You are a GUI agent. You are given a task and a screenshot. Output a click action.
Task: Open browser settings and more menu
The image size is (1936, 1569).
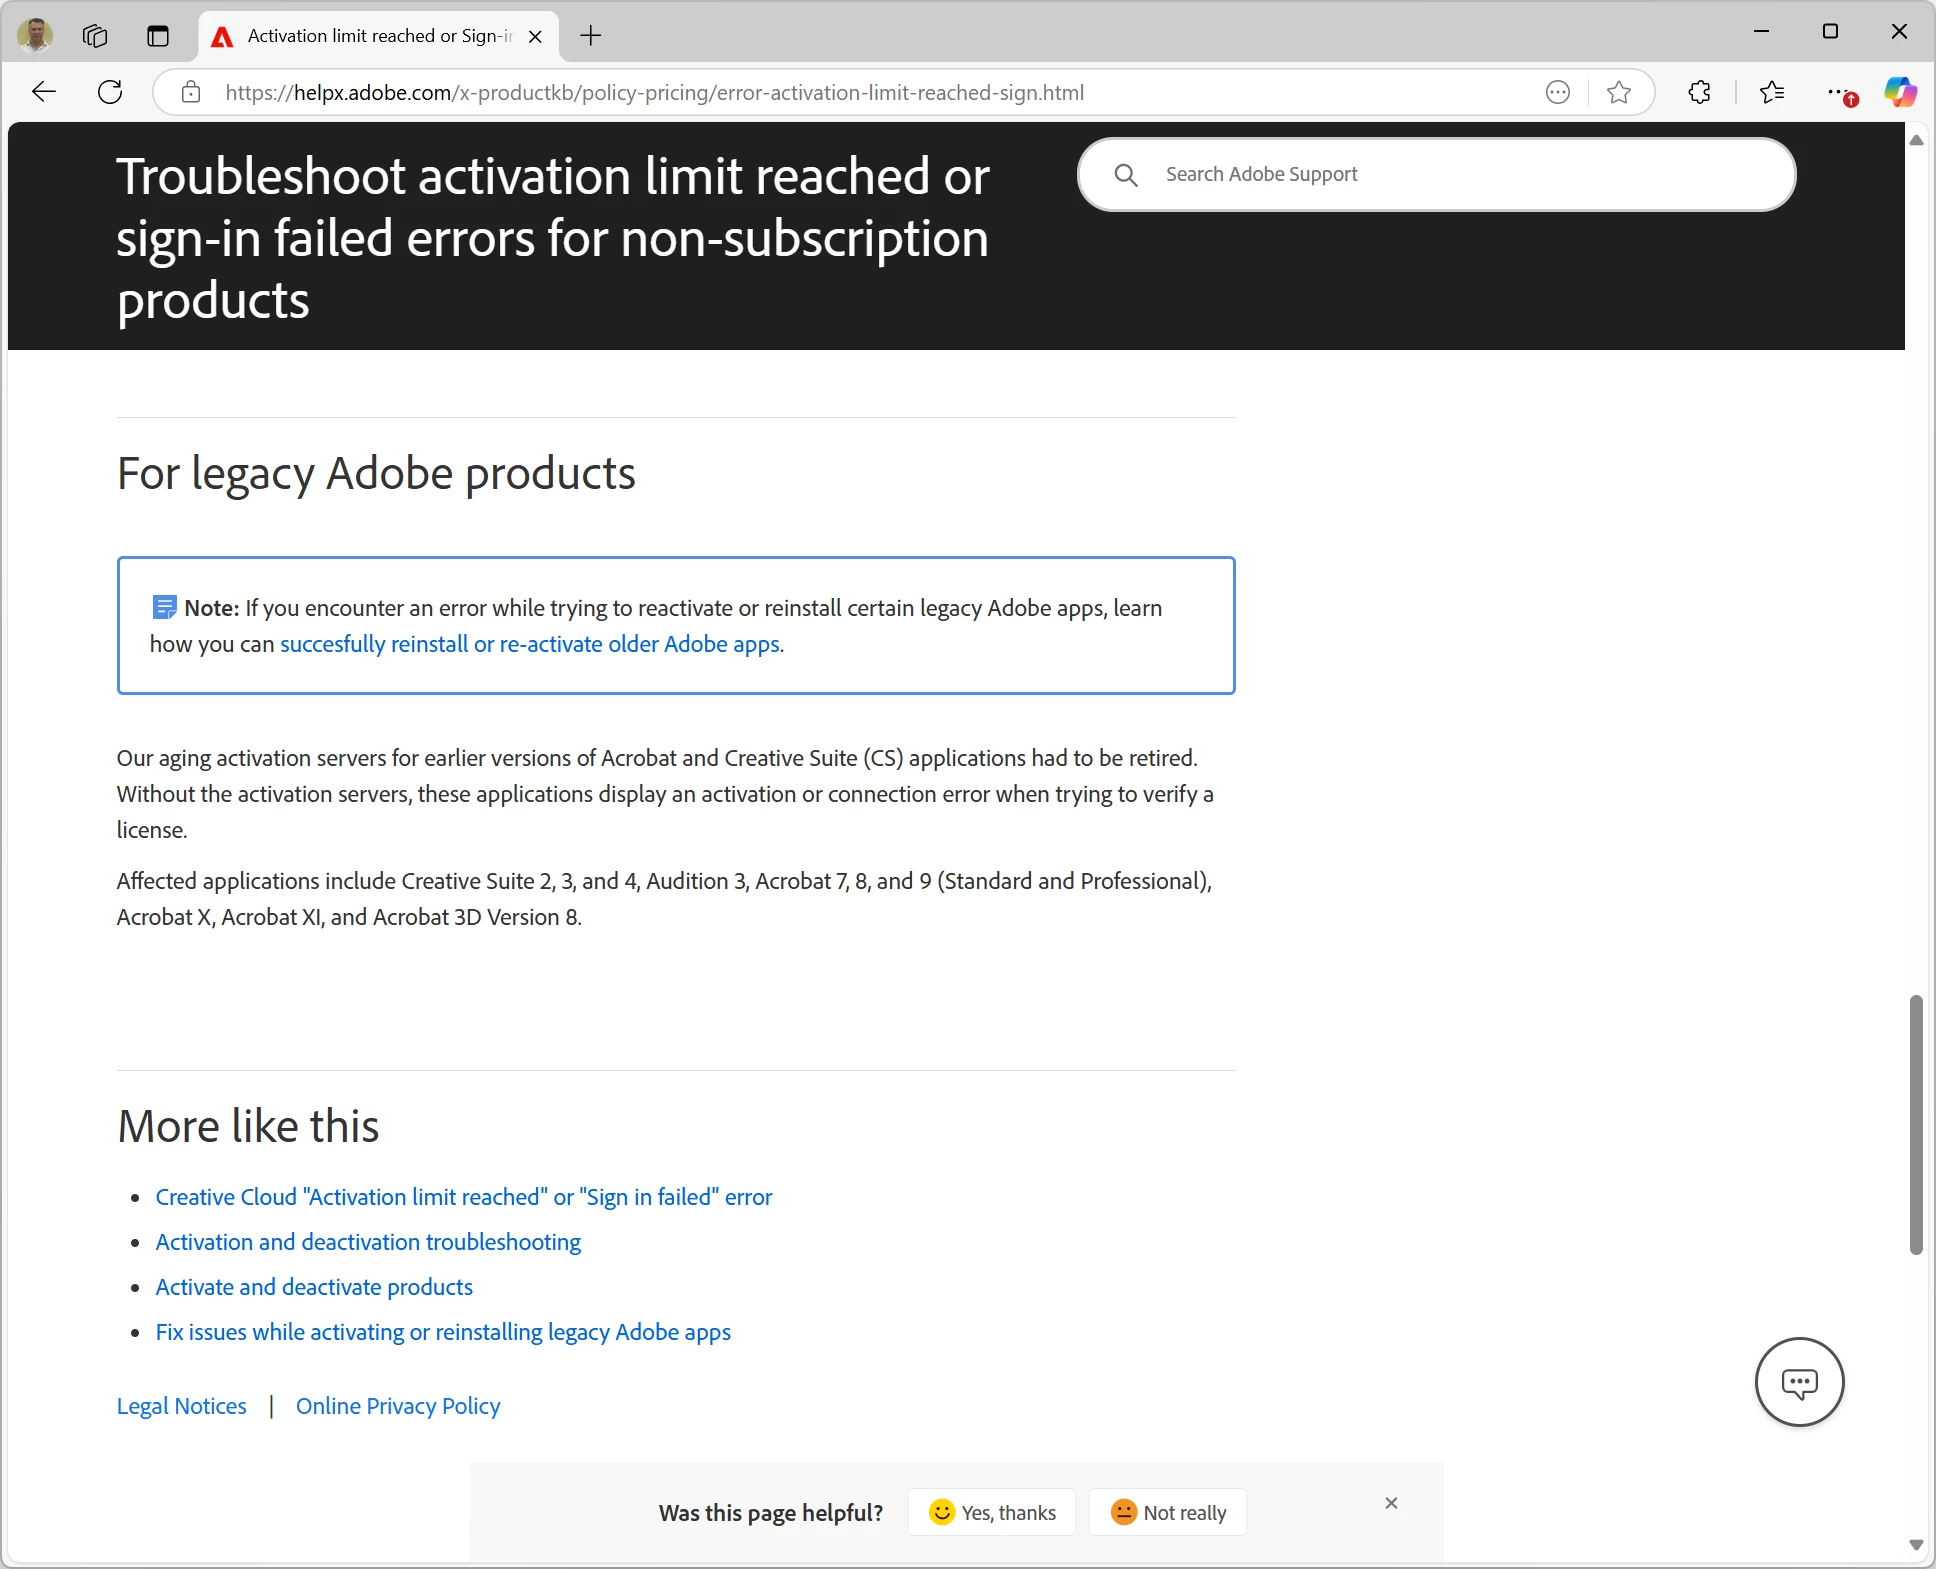[1838, 92]
